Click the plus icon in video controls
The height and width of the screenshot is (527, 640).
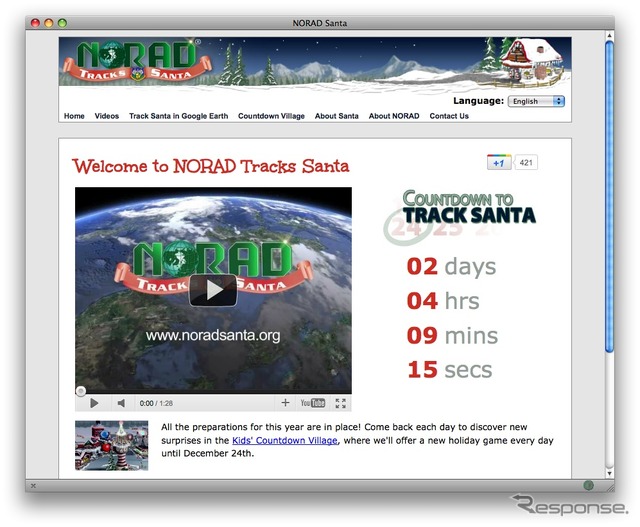click(285, 403)
